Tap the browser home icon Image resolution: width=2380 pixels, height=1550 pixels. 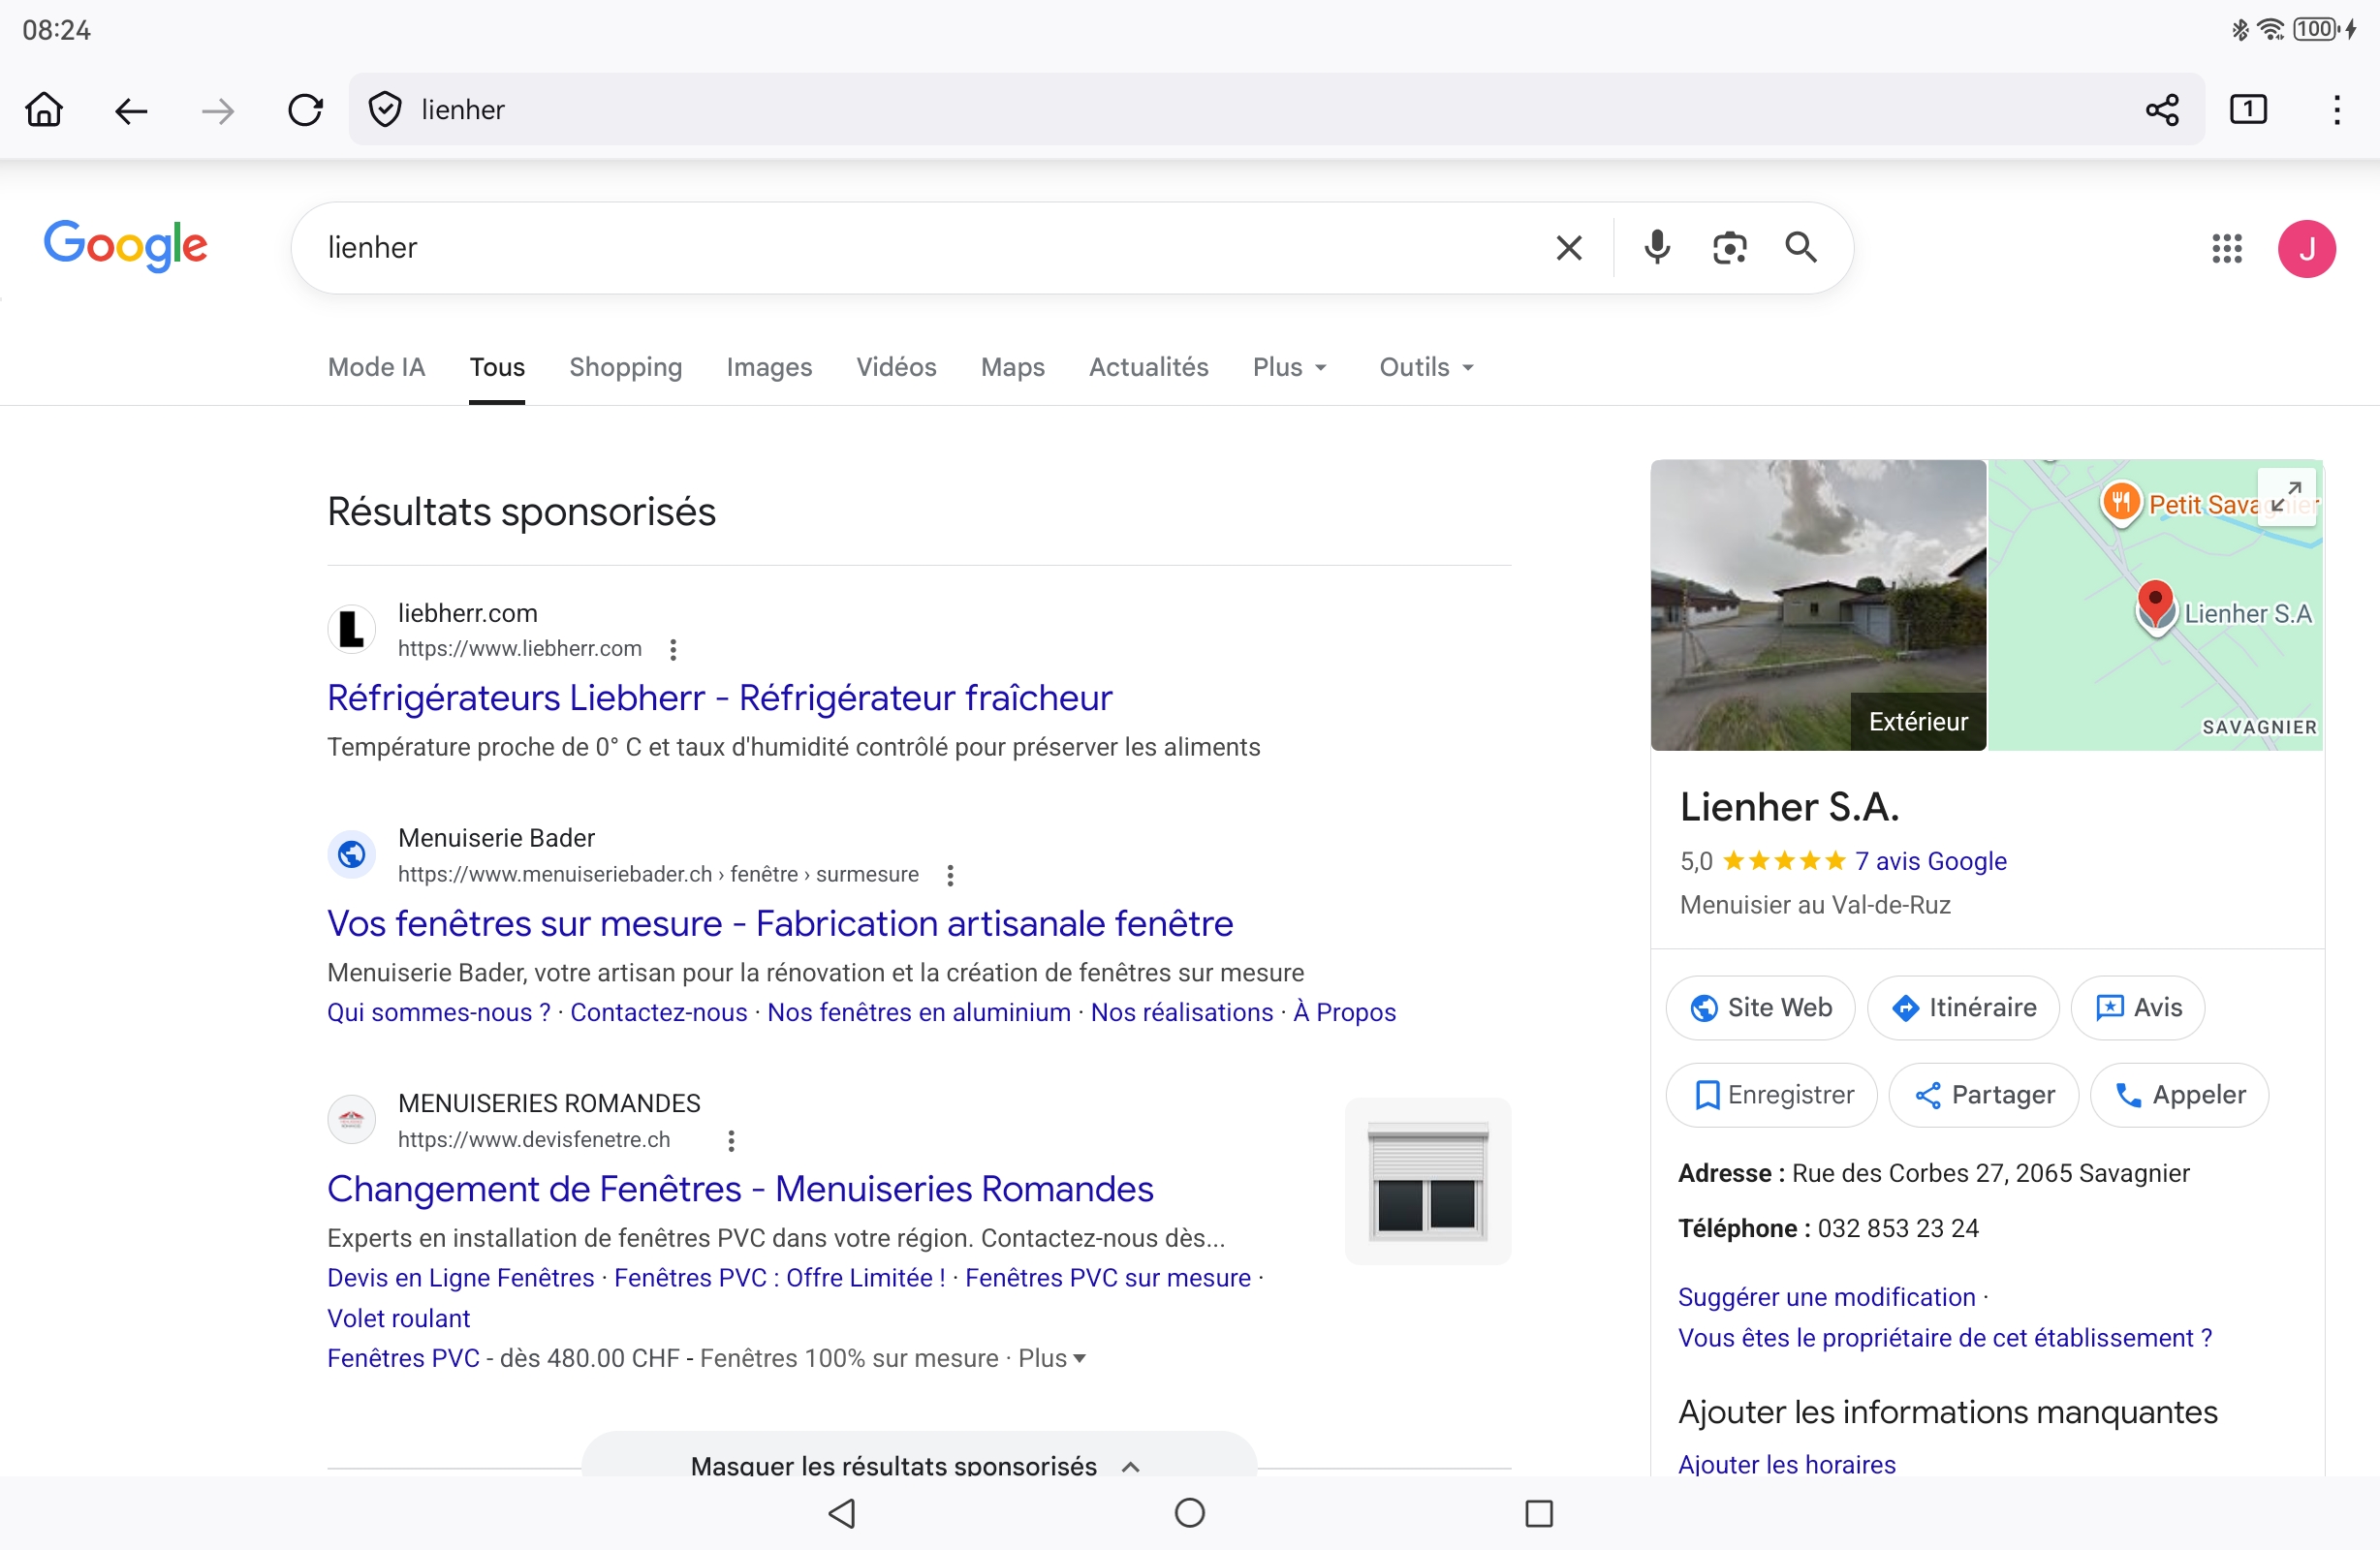click(44, 109)
